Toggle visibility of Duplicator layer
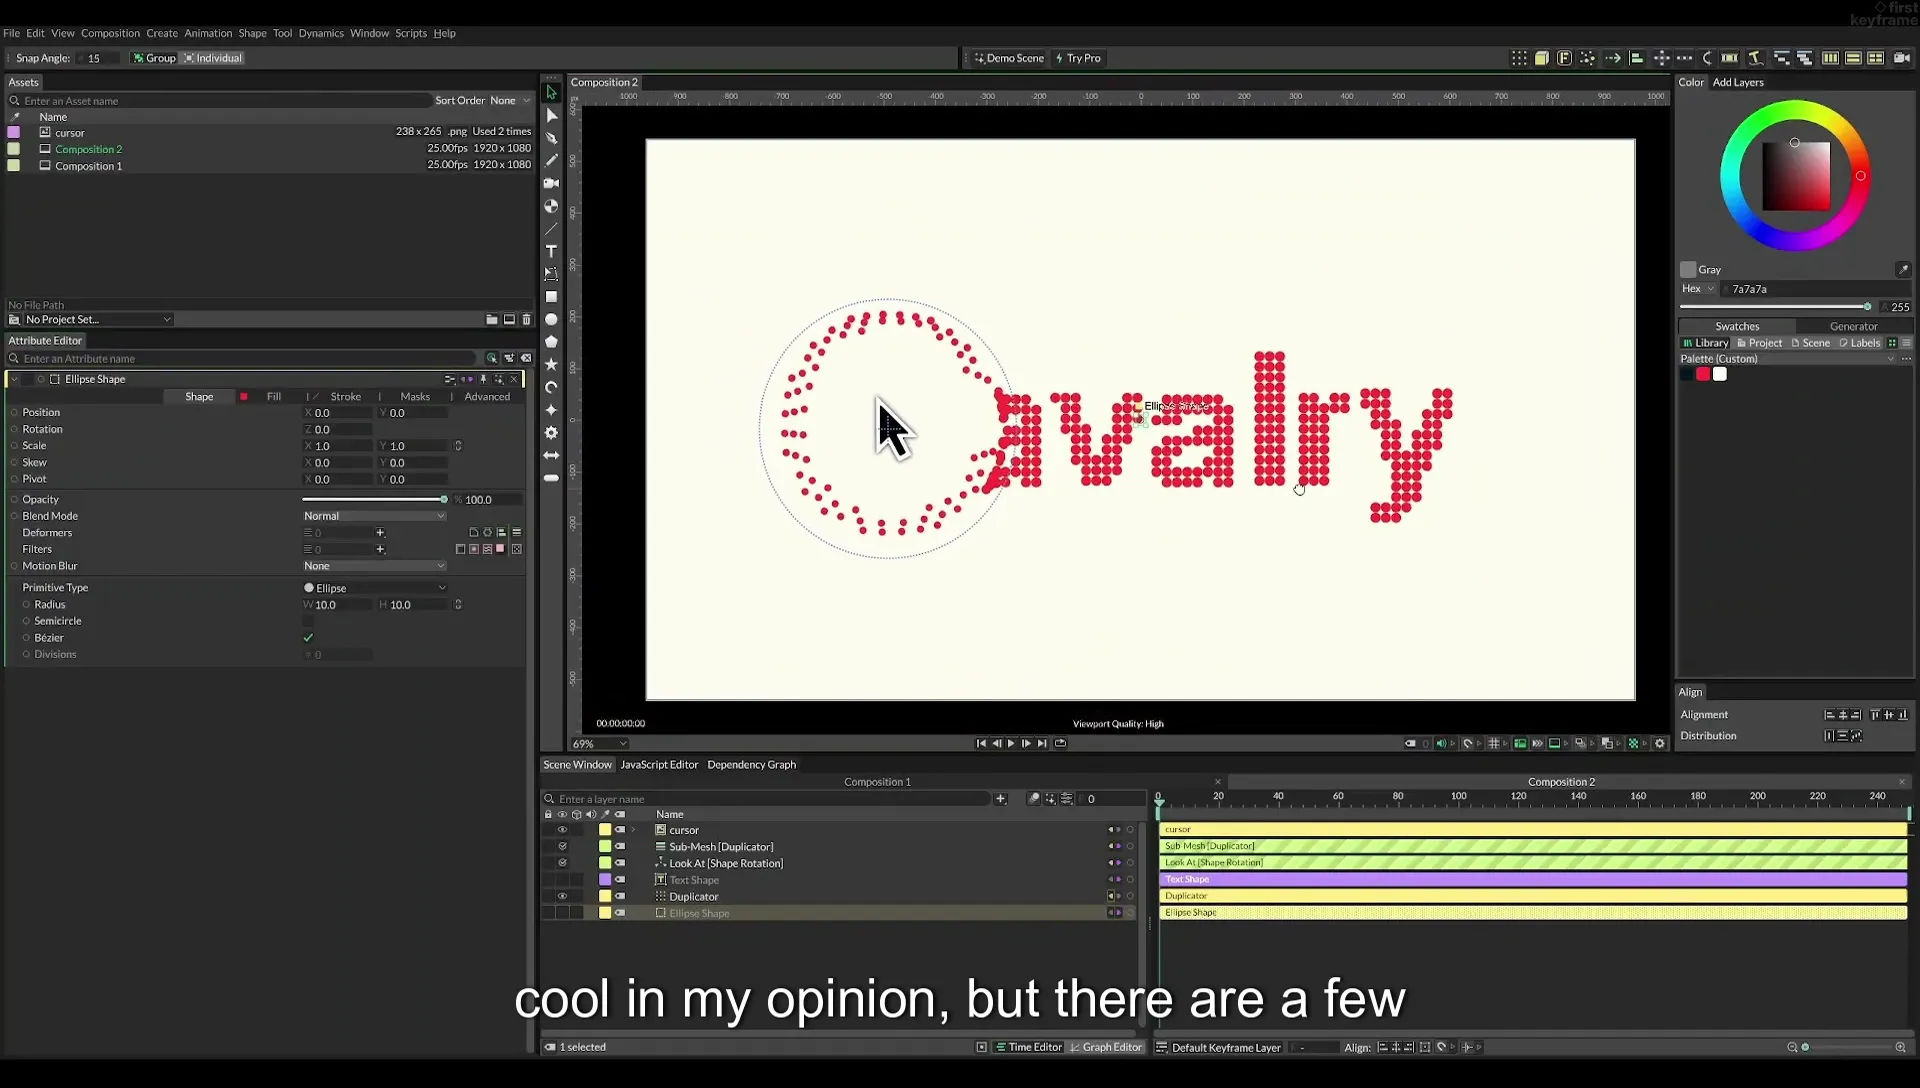 pos(562,896)
